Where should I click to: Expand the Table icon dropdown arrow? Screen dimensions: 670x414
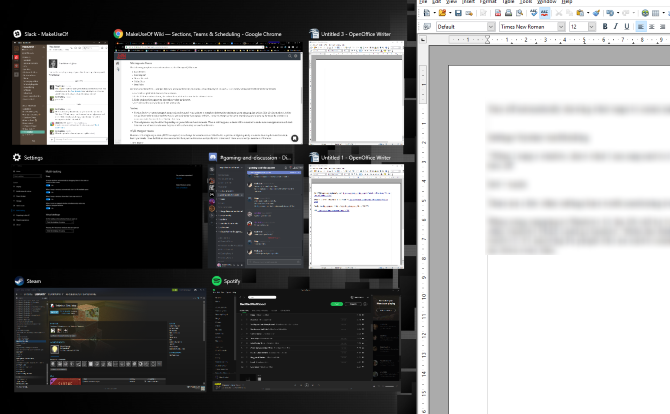click(664, 13)
